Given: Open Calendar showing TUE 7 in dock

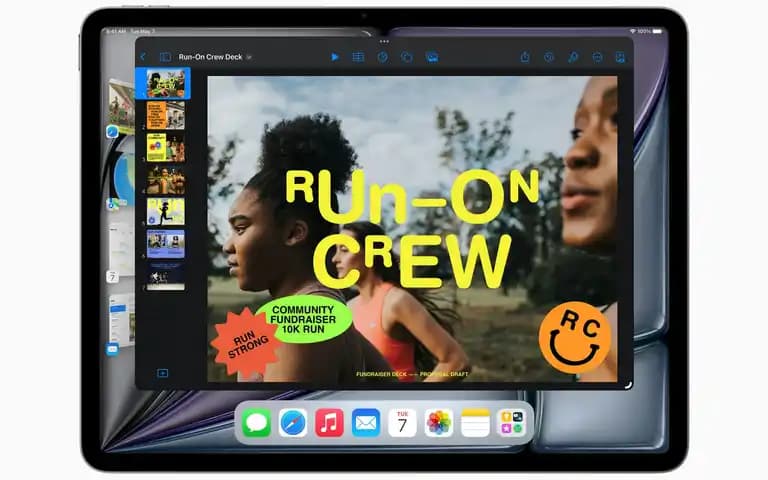Looking at the screenshot, I should point(402,423).
